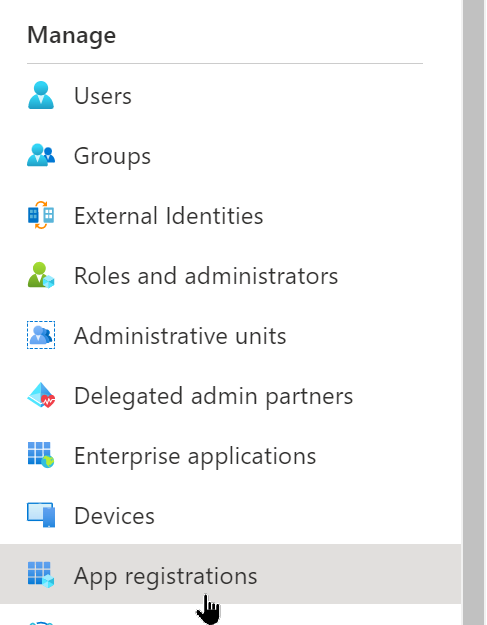Click the Administrative units icon
This screenshot has width=487, height=625.
[41, 335]
